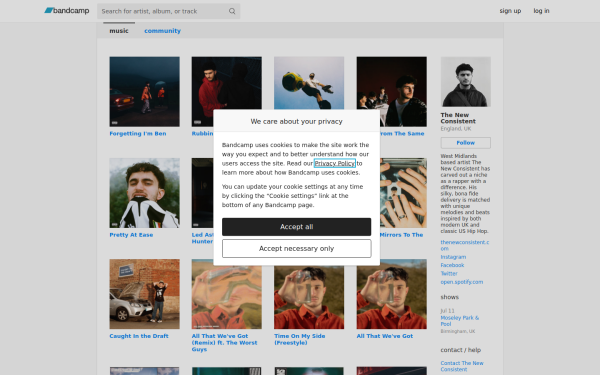Open the open.spotify.com link
The height and width of the screenshot is (375, 600).
click(x=461, y=282)
